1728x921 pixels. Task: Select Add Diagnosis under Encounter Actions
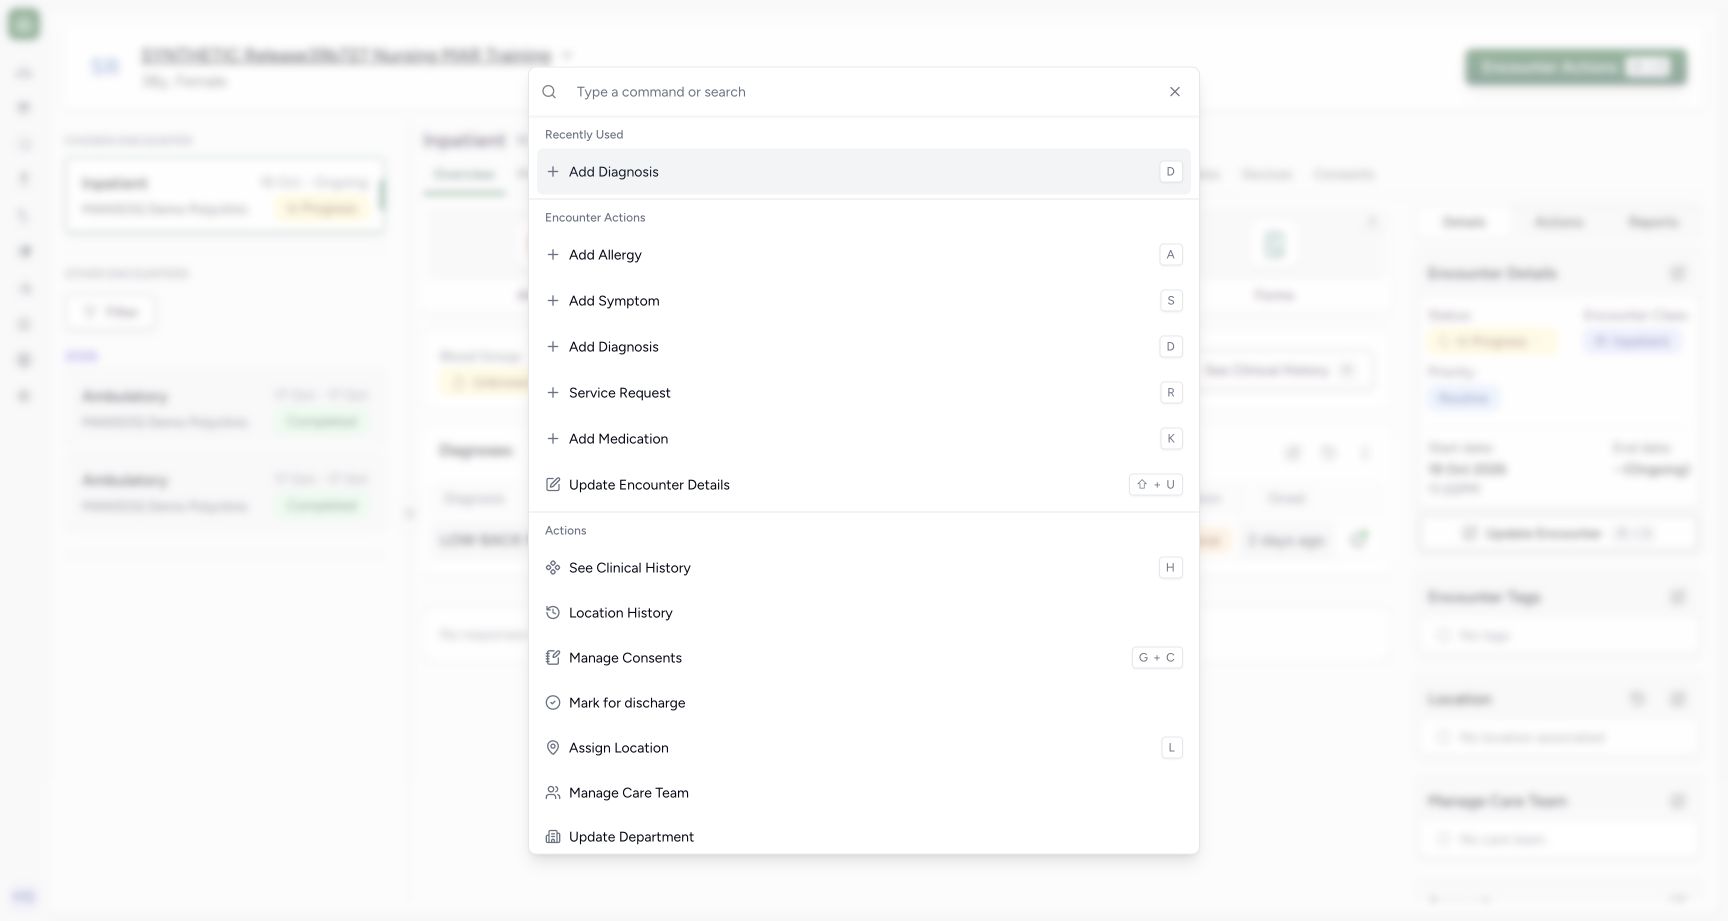864,347
